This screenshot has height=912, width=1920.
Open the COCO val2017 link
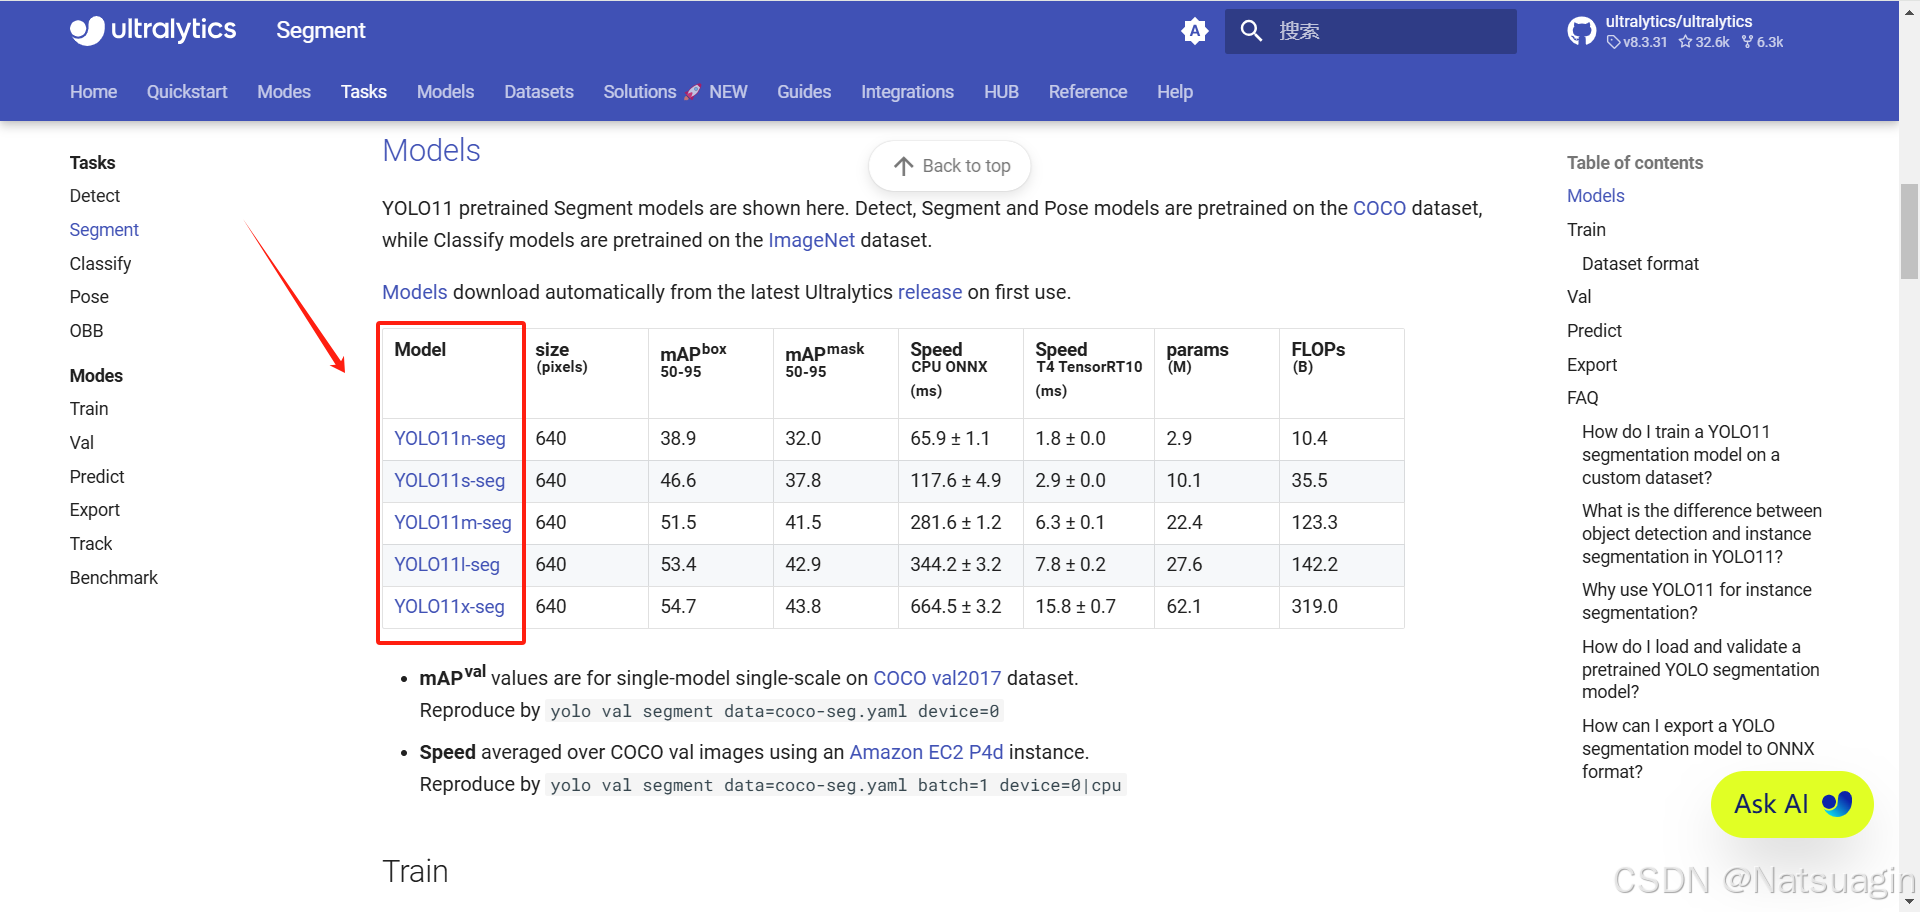point(937,678)
